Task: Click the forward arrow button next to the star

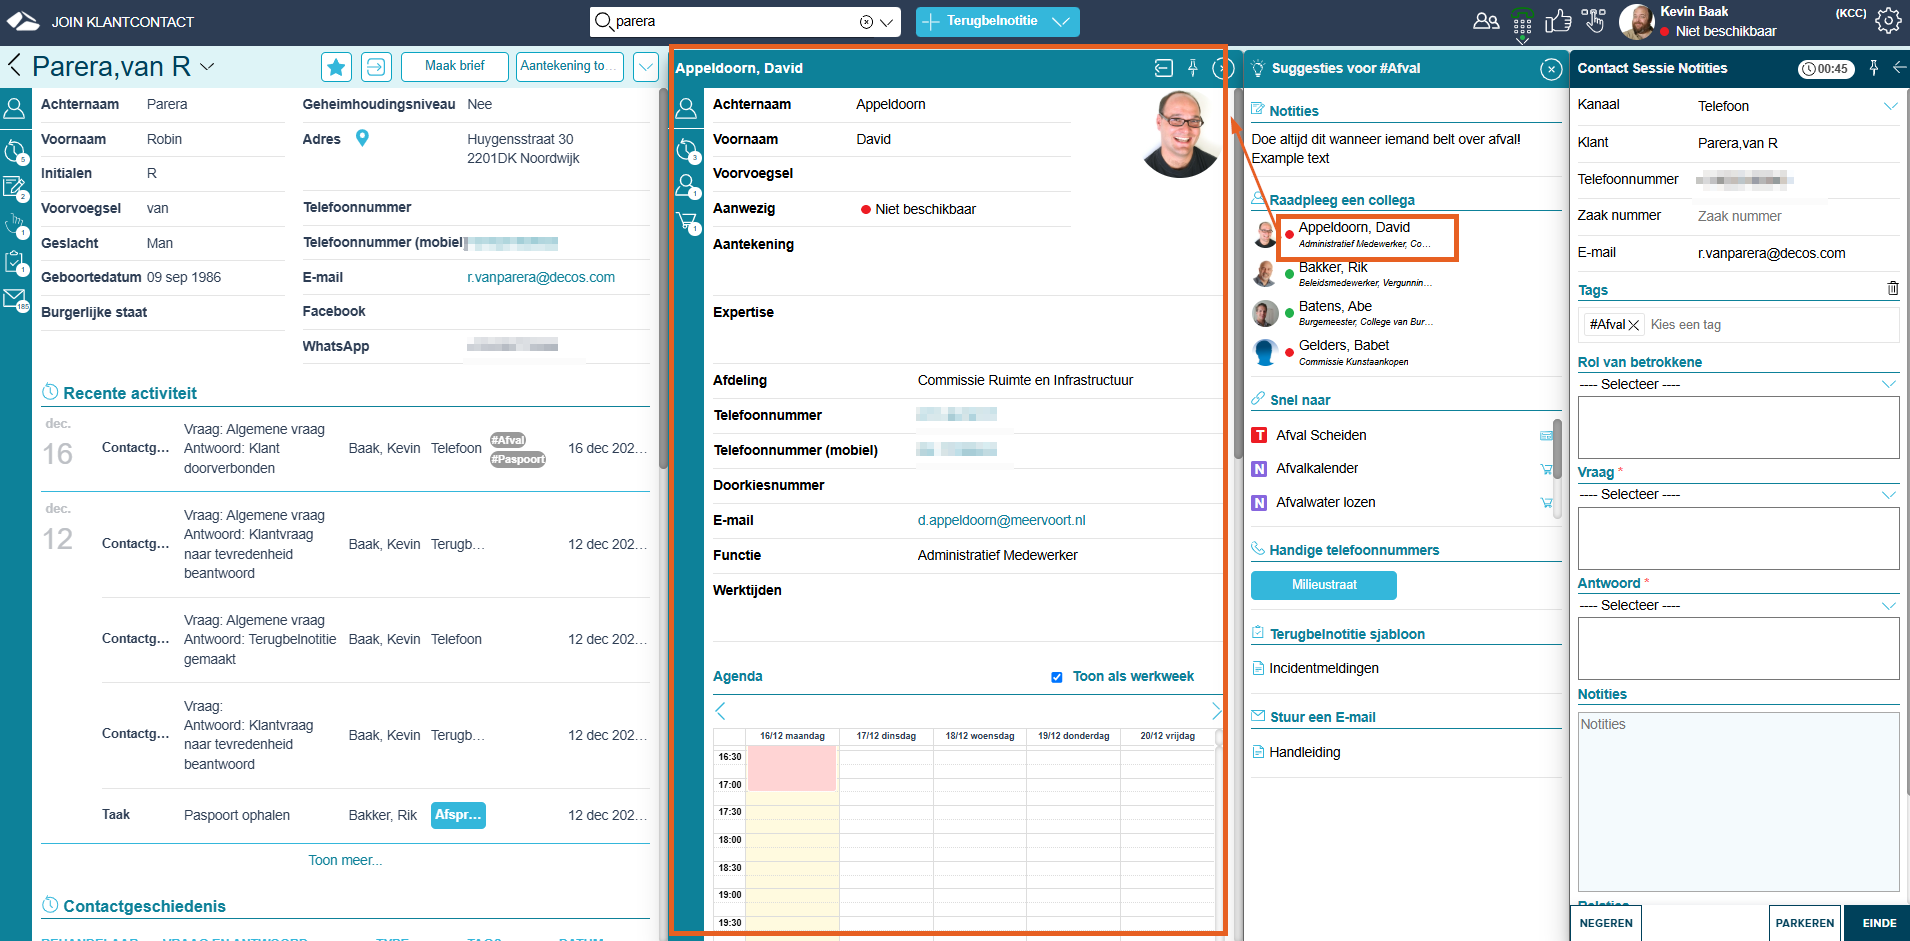Action: point(376,67)
